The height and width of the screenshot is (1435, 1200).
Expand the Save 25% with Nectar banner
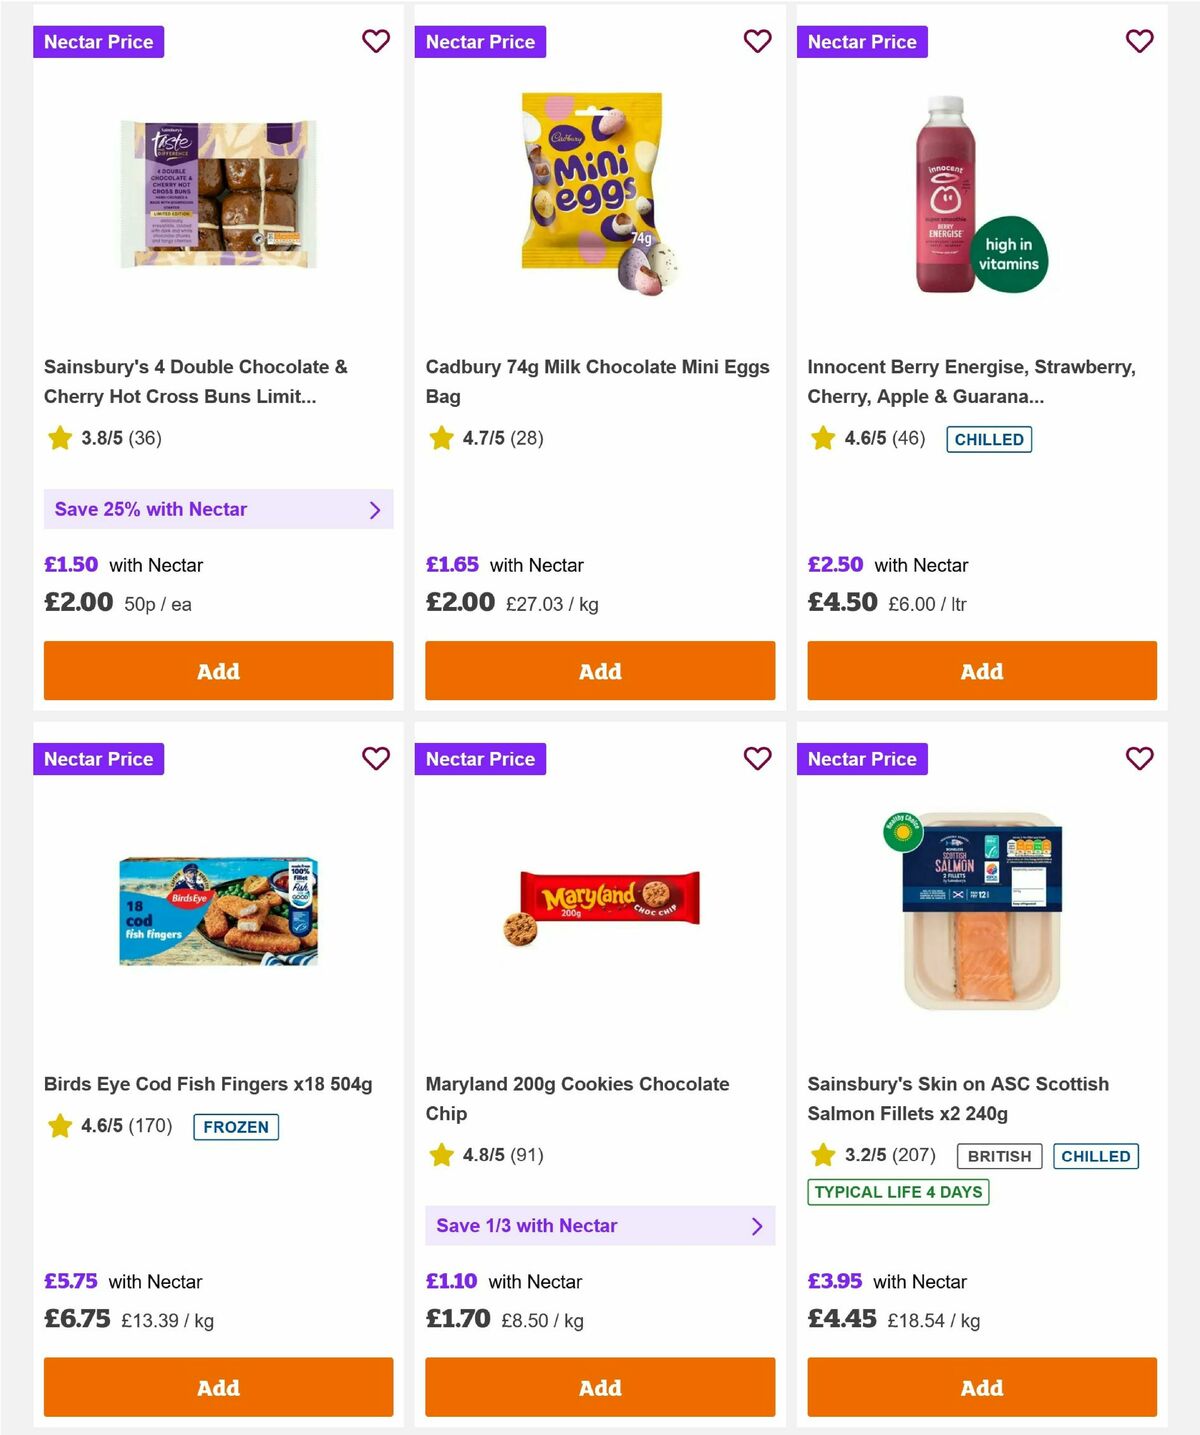tap(218, 509)
